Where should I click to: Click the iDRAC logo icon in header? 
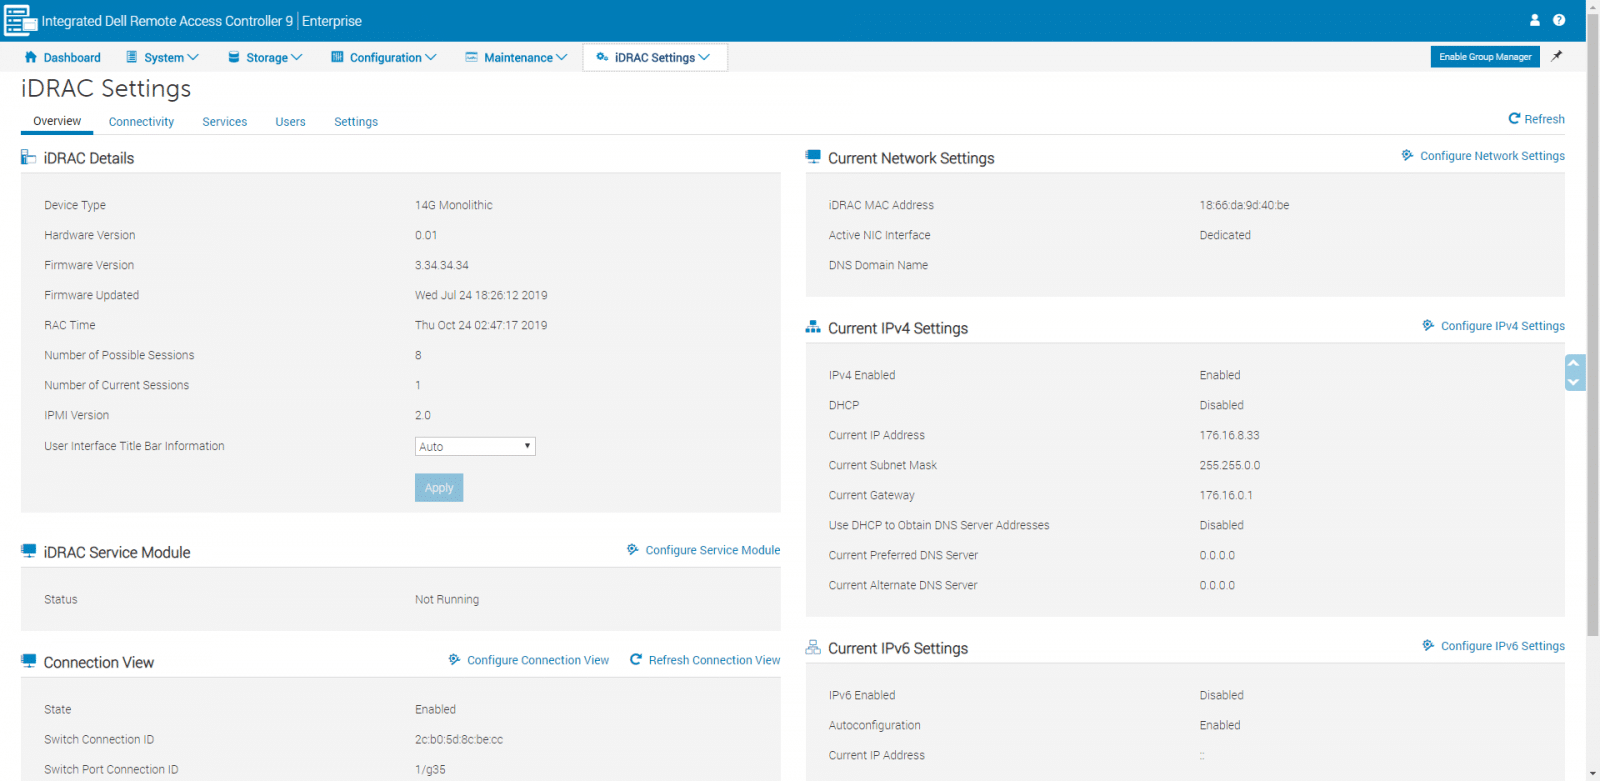pyautogui.click(x=21, y=20)
